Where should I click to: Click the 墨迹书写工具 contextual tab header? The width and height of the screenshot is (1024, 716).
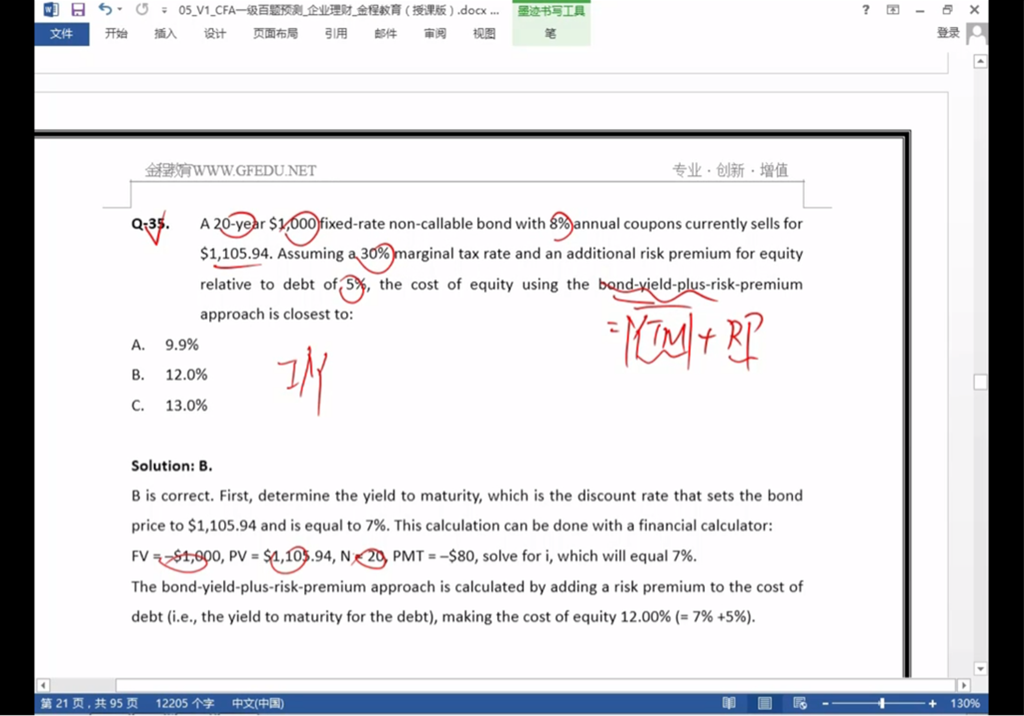(x=551, y=11)
